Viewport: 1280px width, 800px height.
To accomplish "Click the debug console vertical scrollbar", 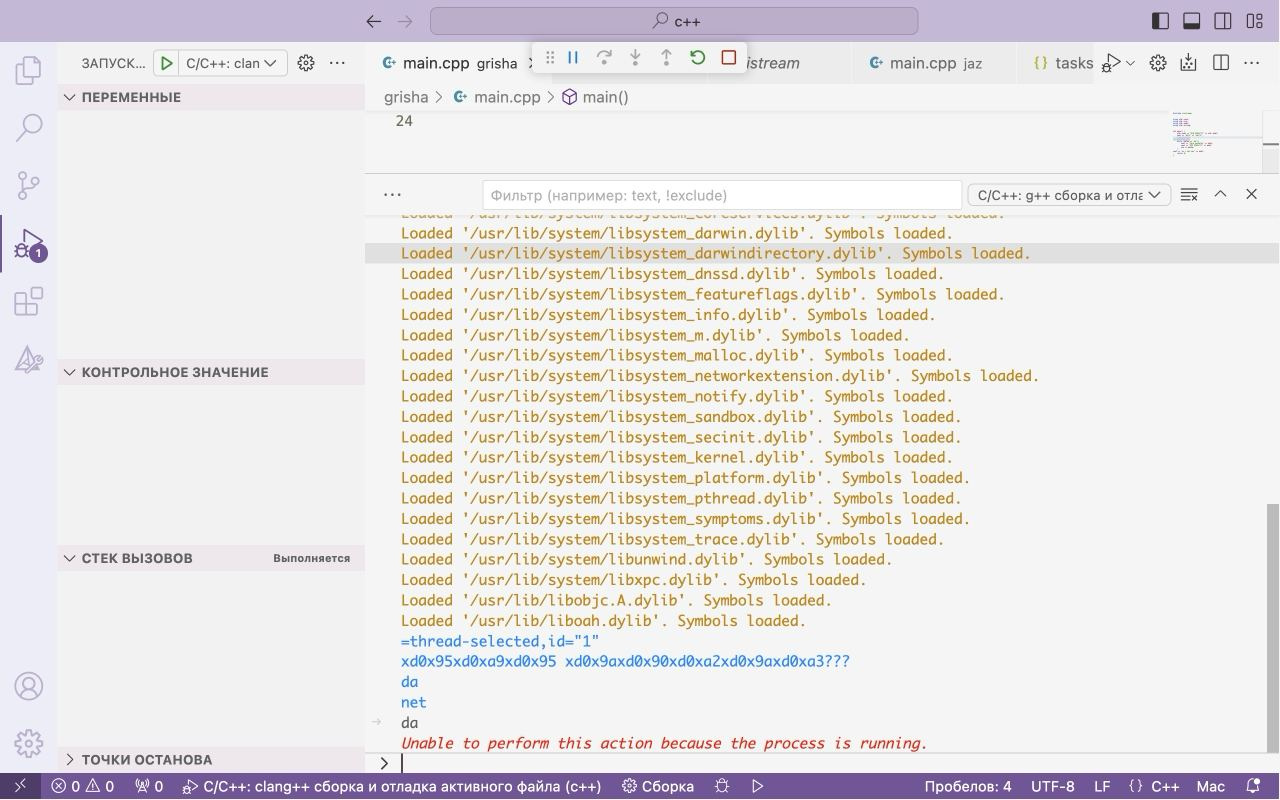I will (x=1272, y=627).
